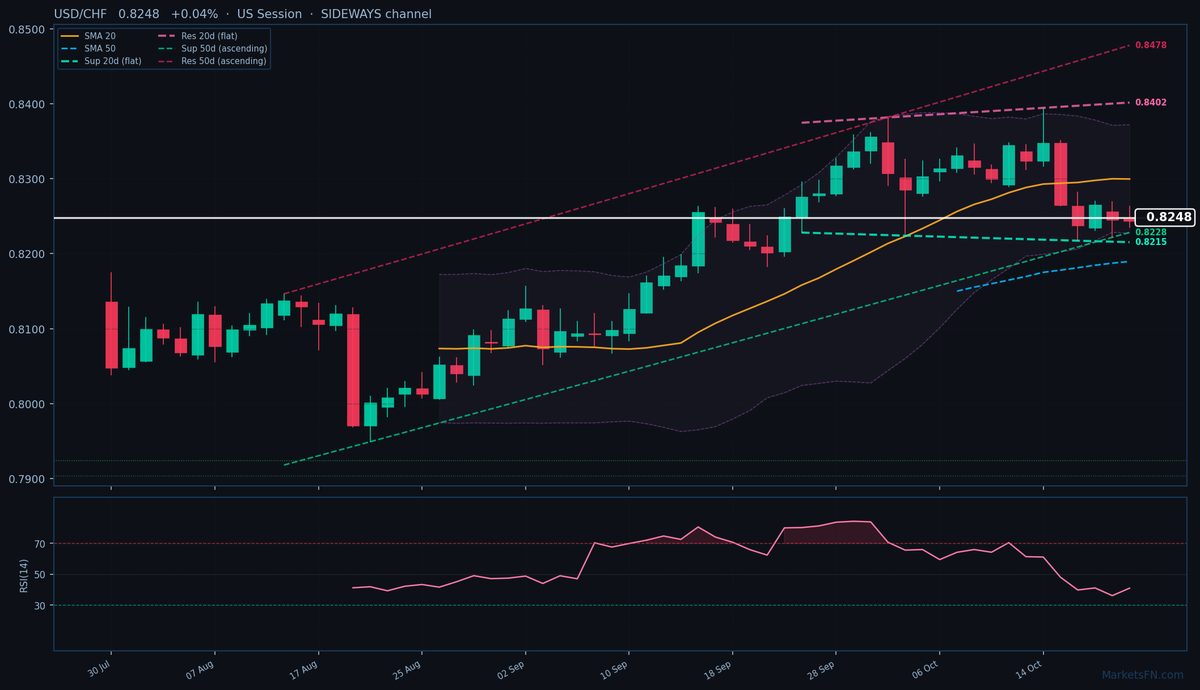Screen dimensions: 1200x690
Task: Click the 0.8228 support level label
Action: (x=1151, y=232)
